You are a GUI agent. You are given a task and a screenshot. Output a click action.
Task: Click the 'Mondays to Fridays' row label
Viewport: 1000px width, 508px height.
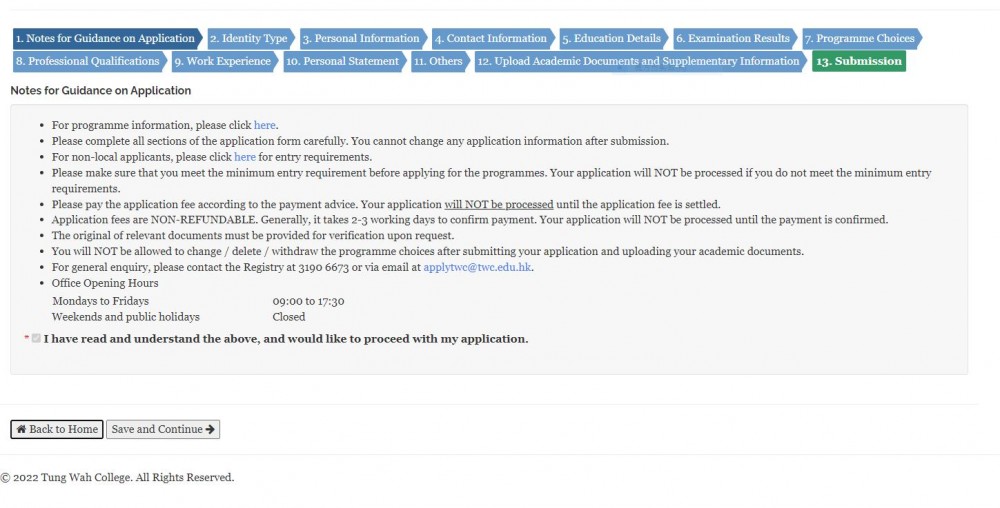coord(100,301)
